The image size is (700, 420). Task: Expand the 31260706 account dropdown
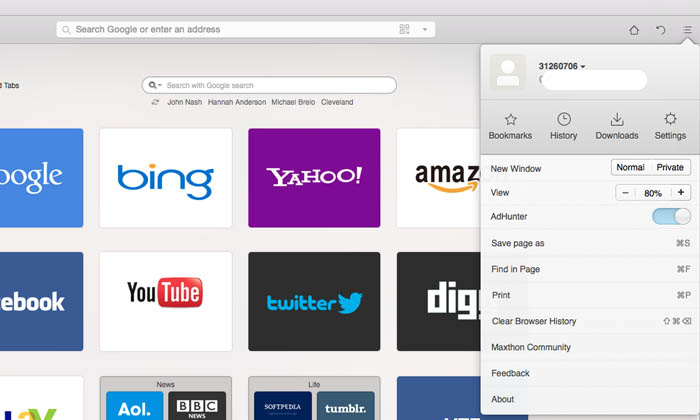coord(562,66)
